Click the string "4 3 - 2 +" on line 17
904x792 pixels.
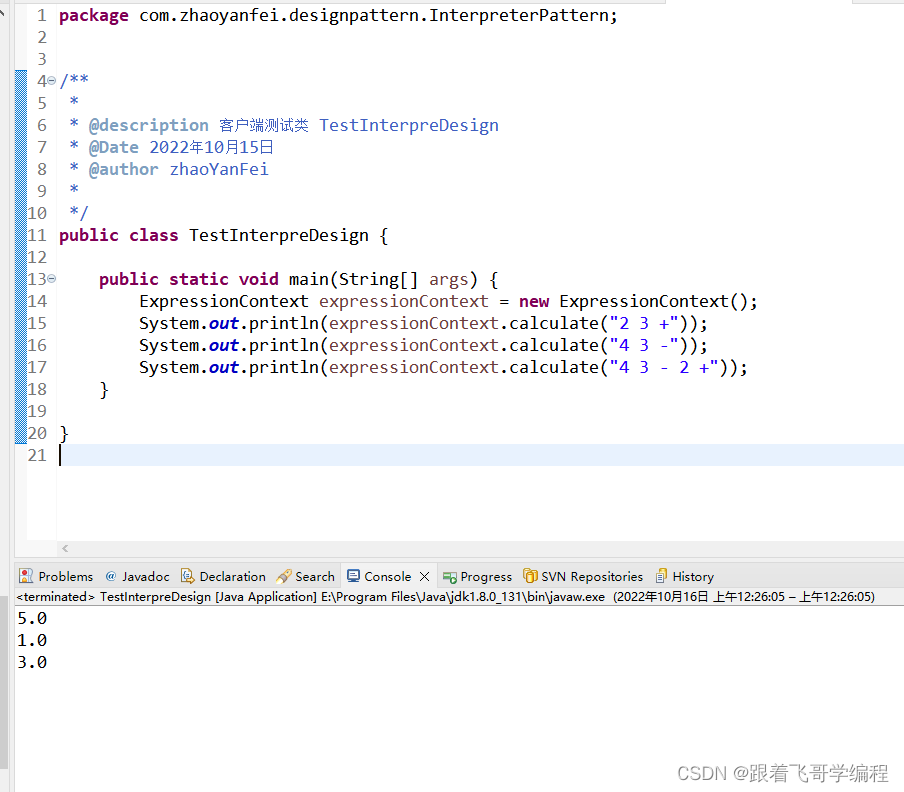(x=664, y=367)
